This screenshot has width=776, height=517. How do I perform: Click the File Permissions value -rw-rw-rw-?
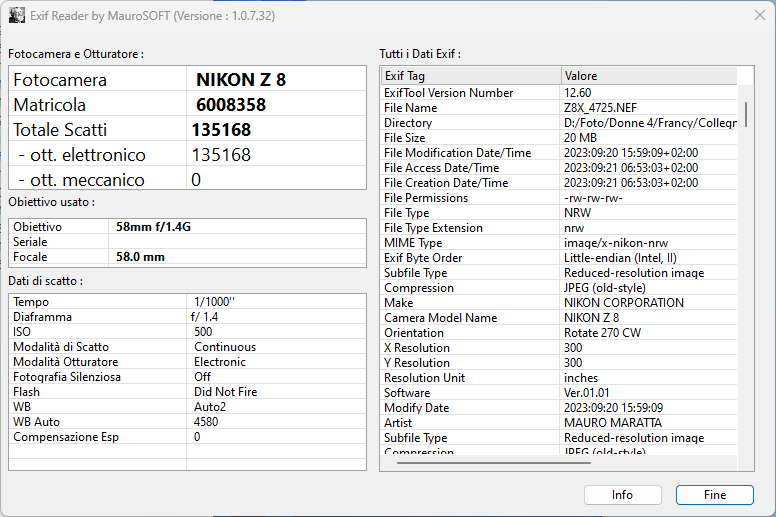593,198
